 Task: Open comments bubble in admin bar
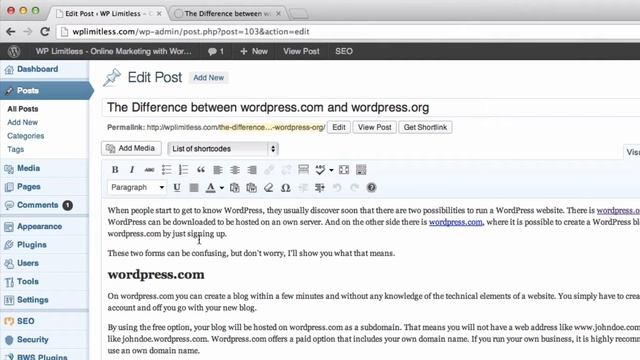[216, 51]
